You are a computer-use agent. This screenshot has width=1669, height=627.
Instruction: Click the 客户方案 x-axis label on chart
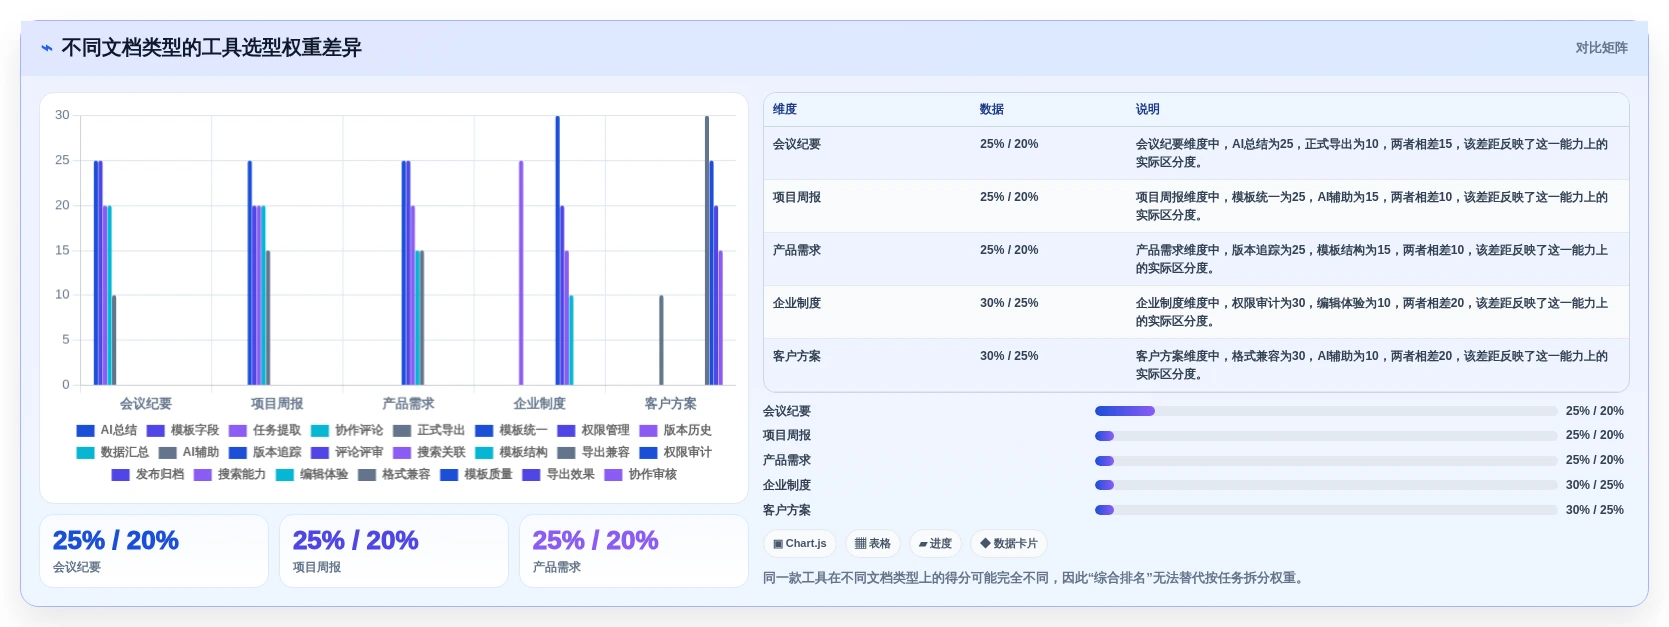[x=671, y=404]
